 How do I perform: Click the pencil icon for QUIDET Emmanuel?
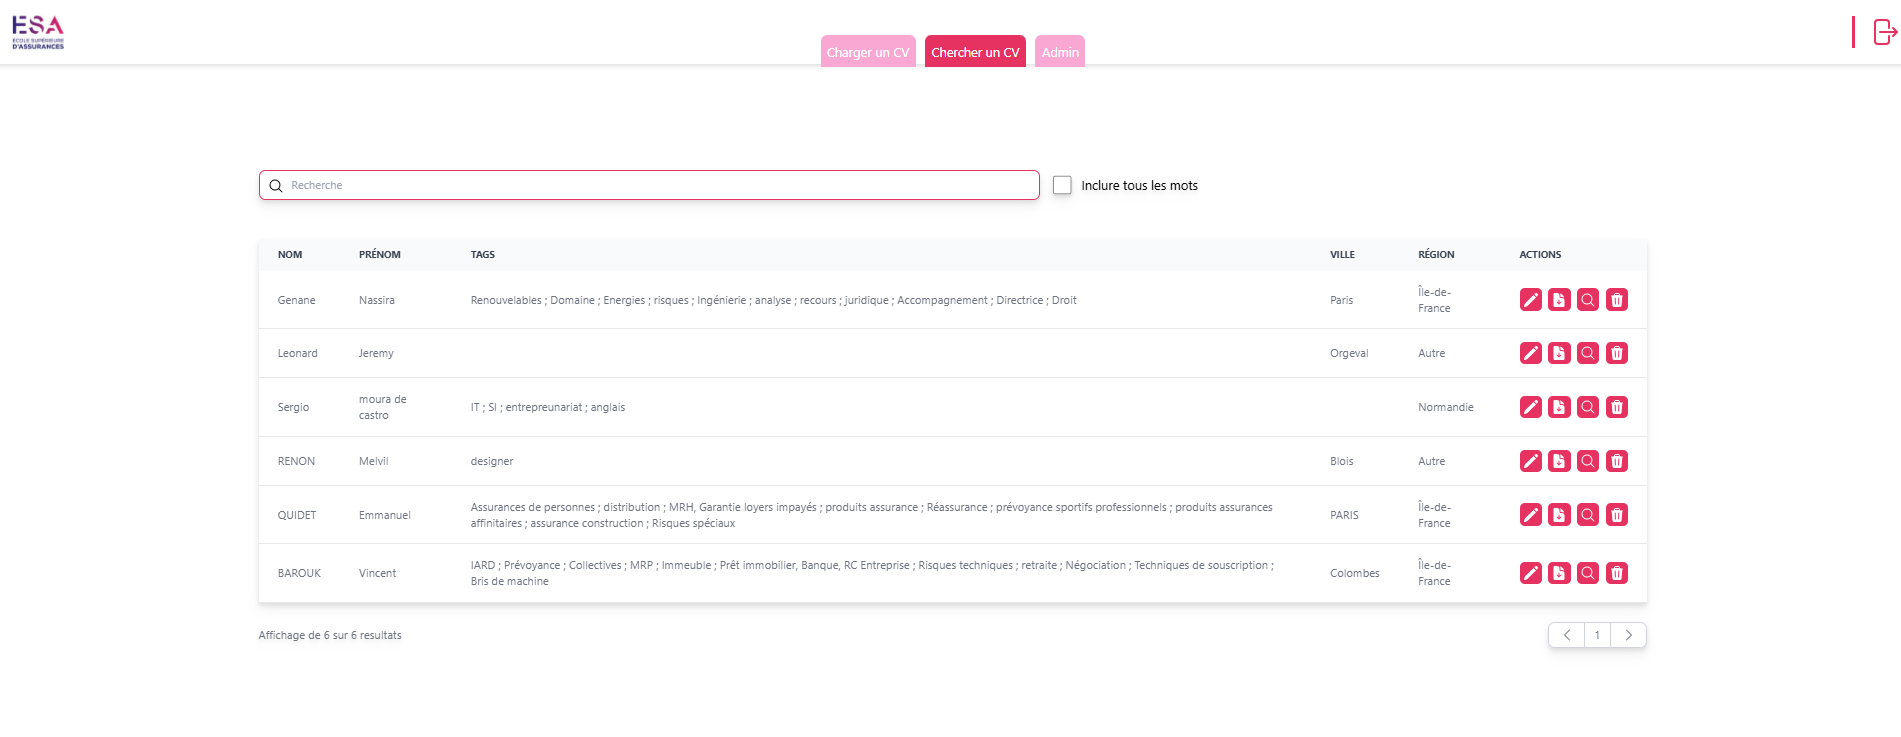(1530, 515)
